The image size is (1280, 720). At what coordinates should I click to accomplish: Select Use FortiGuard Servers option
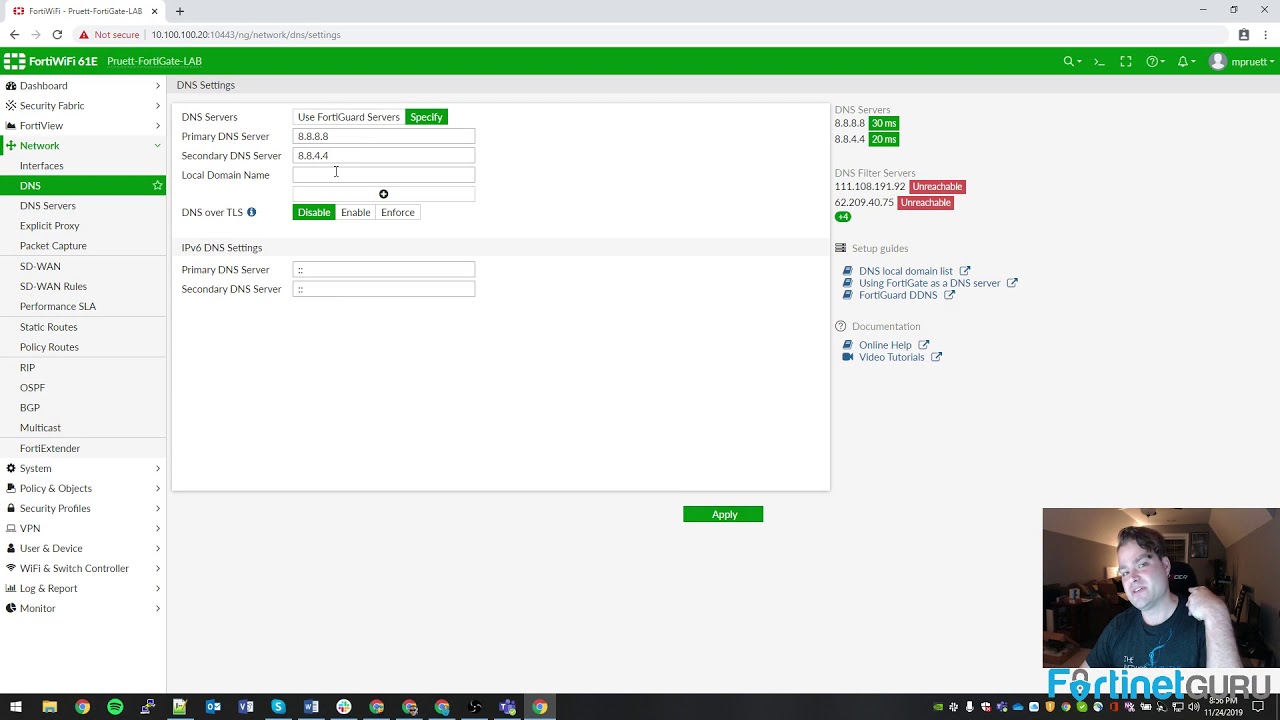coord(349,117)
